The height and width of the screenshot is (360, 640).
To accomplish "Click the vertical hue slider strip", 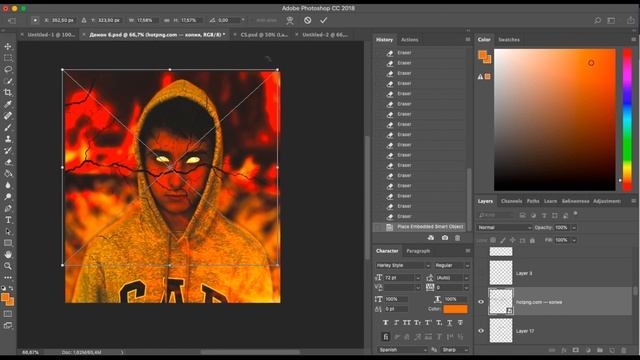I will coord(627,120).
